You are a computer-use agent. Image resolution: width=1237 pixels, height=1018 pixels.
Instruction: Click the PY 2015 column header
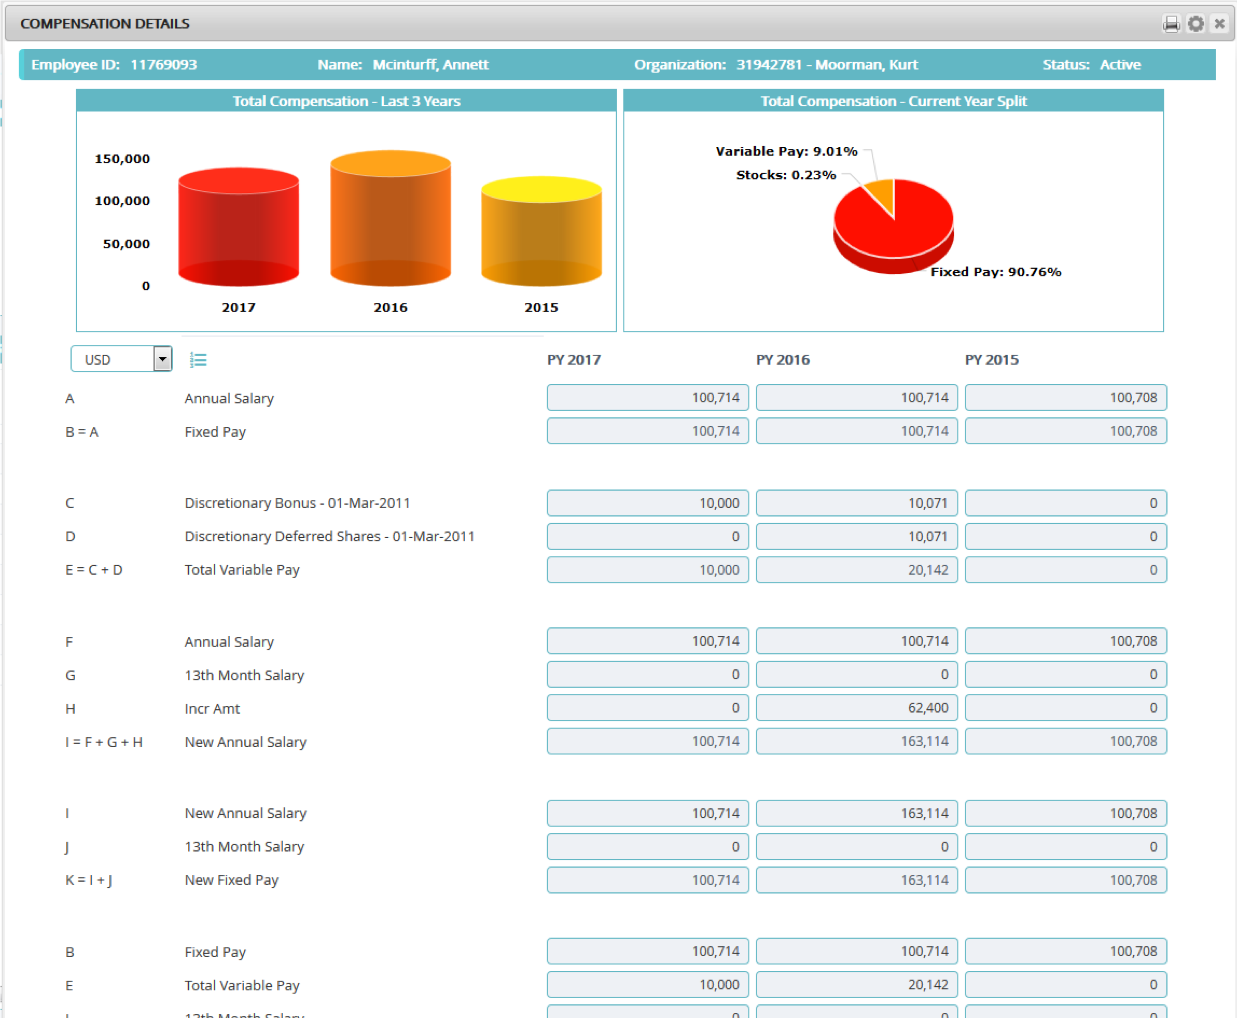[993, 359]
